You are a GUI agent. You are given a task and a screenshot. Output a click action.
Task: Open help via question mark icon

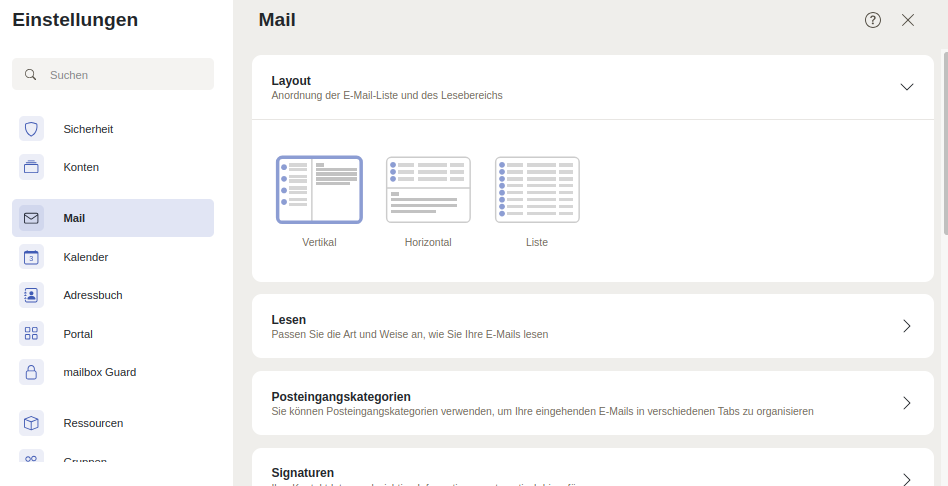pyautogui.click(x=873, y=20)
